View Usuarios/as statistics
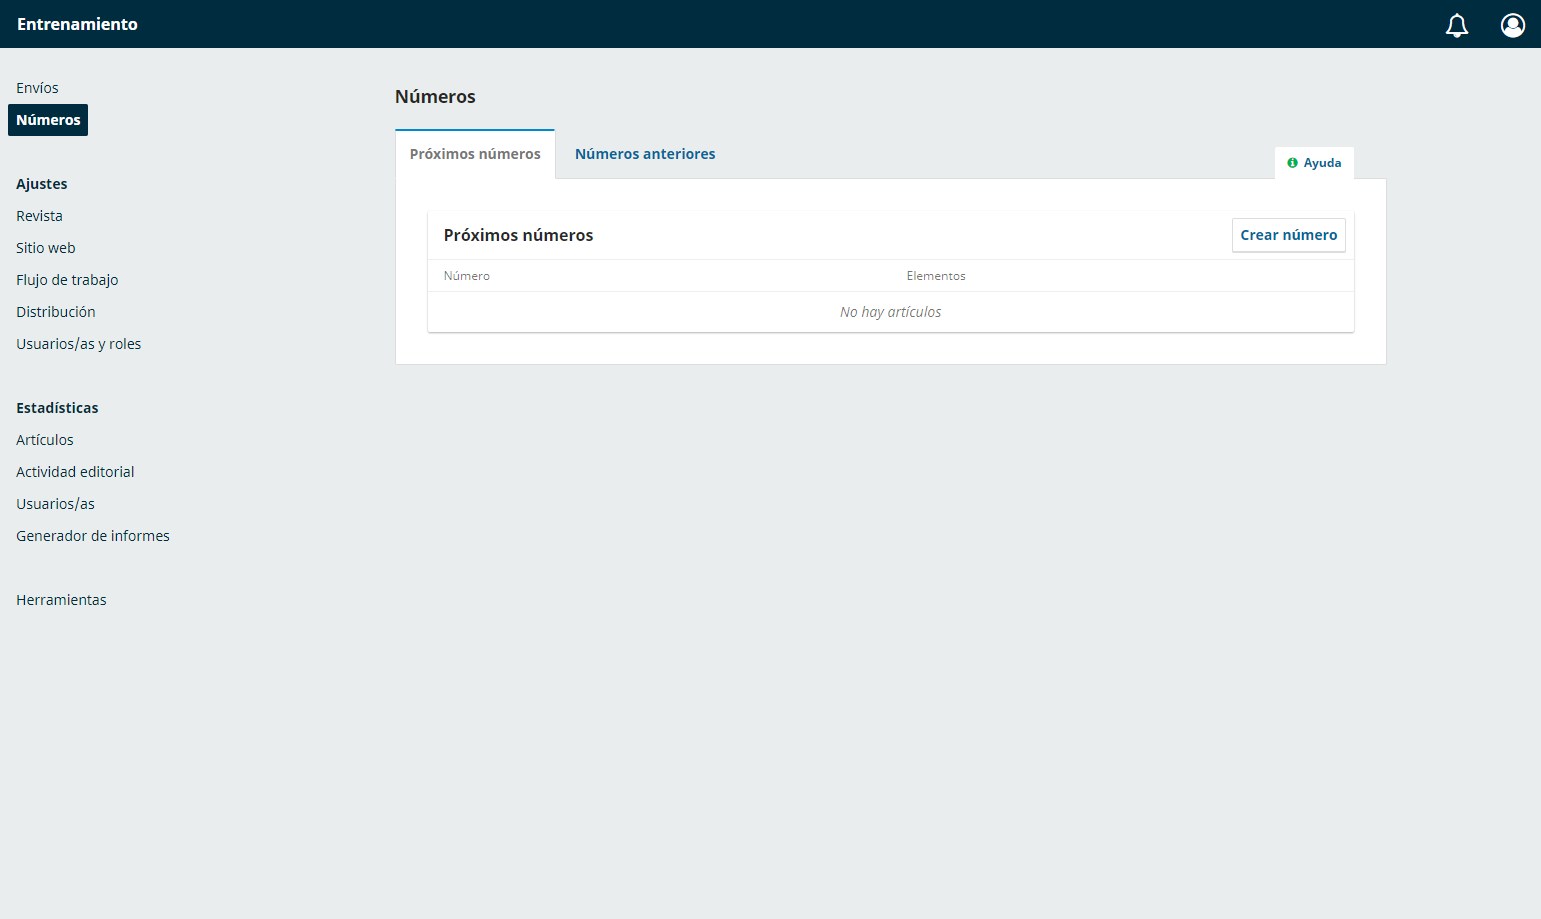Screen dimensions: 1541x919 55,504
